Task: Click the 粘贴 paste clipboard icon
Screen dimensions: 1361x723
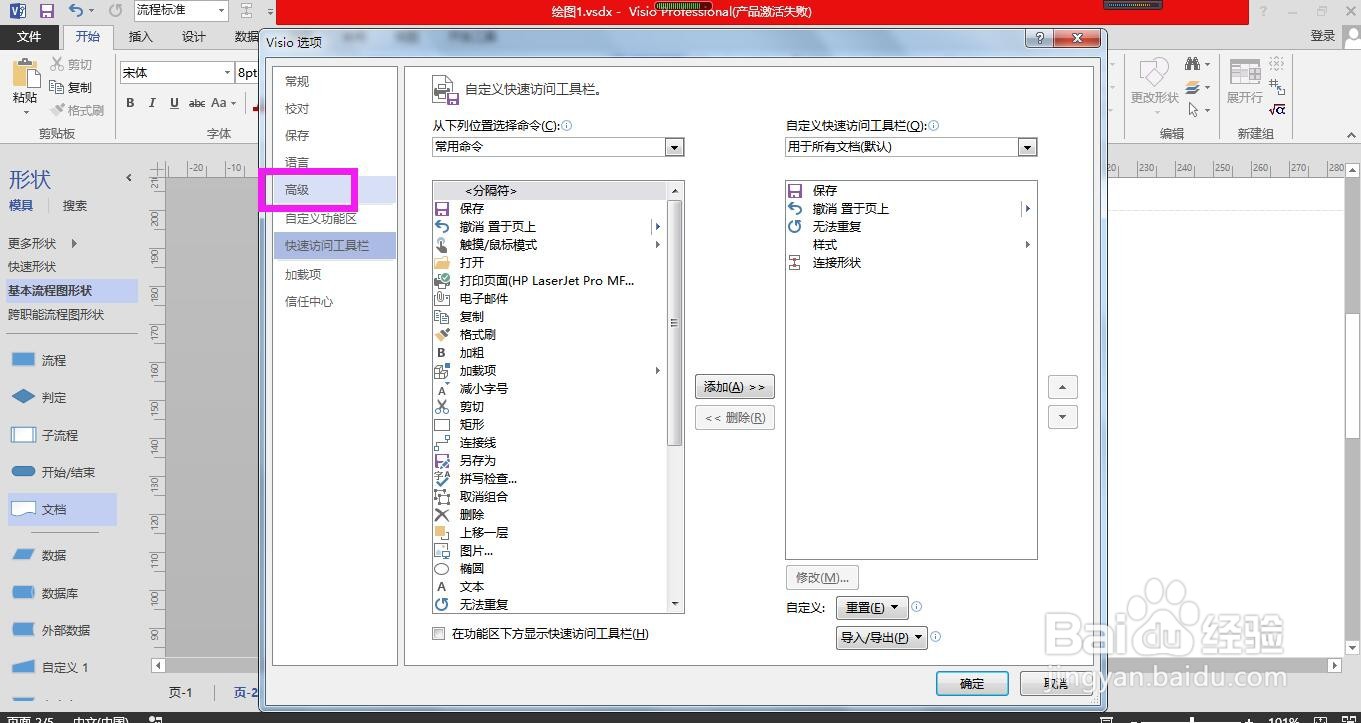Action: (x=25, y=74)
